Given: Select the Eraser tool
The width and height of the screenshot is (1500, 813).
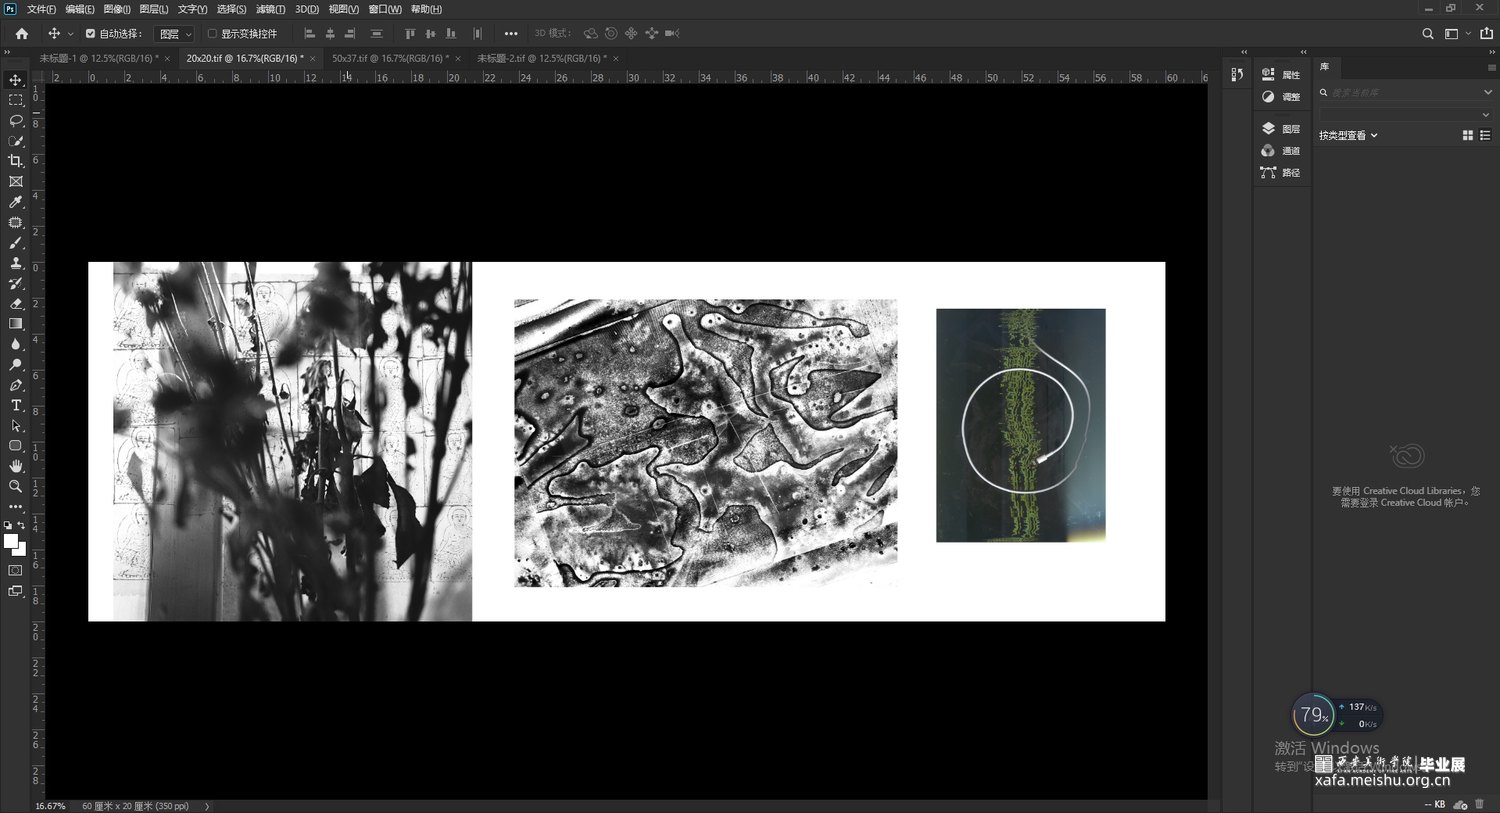Looking at the screenshot, I should pos(15,303).
